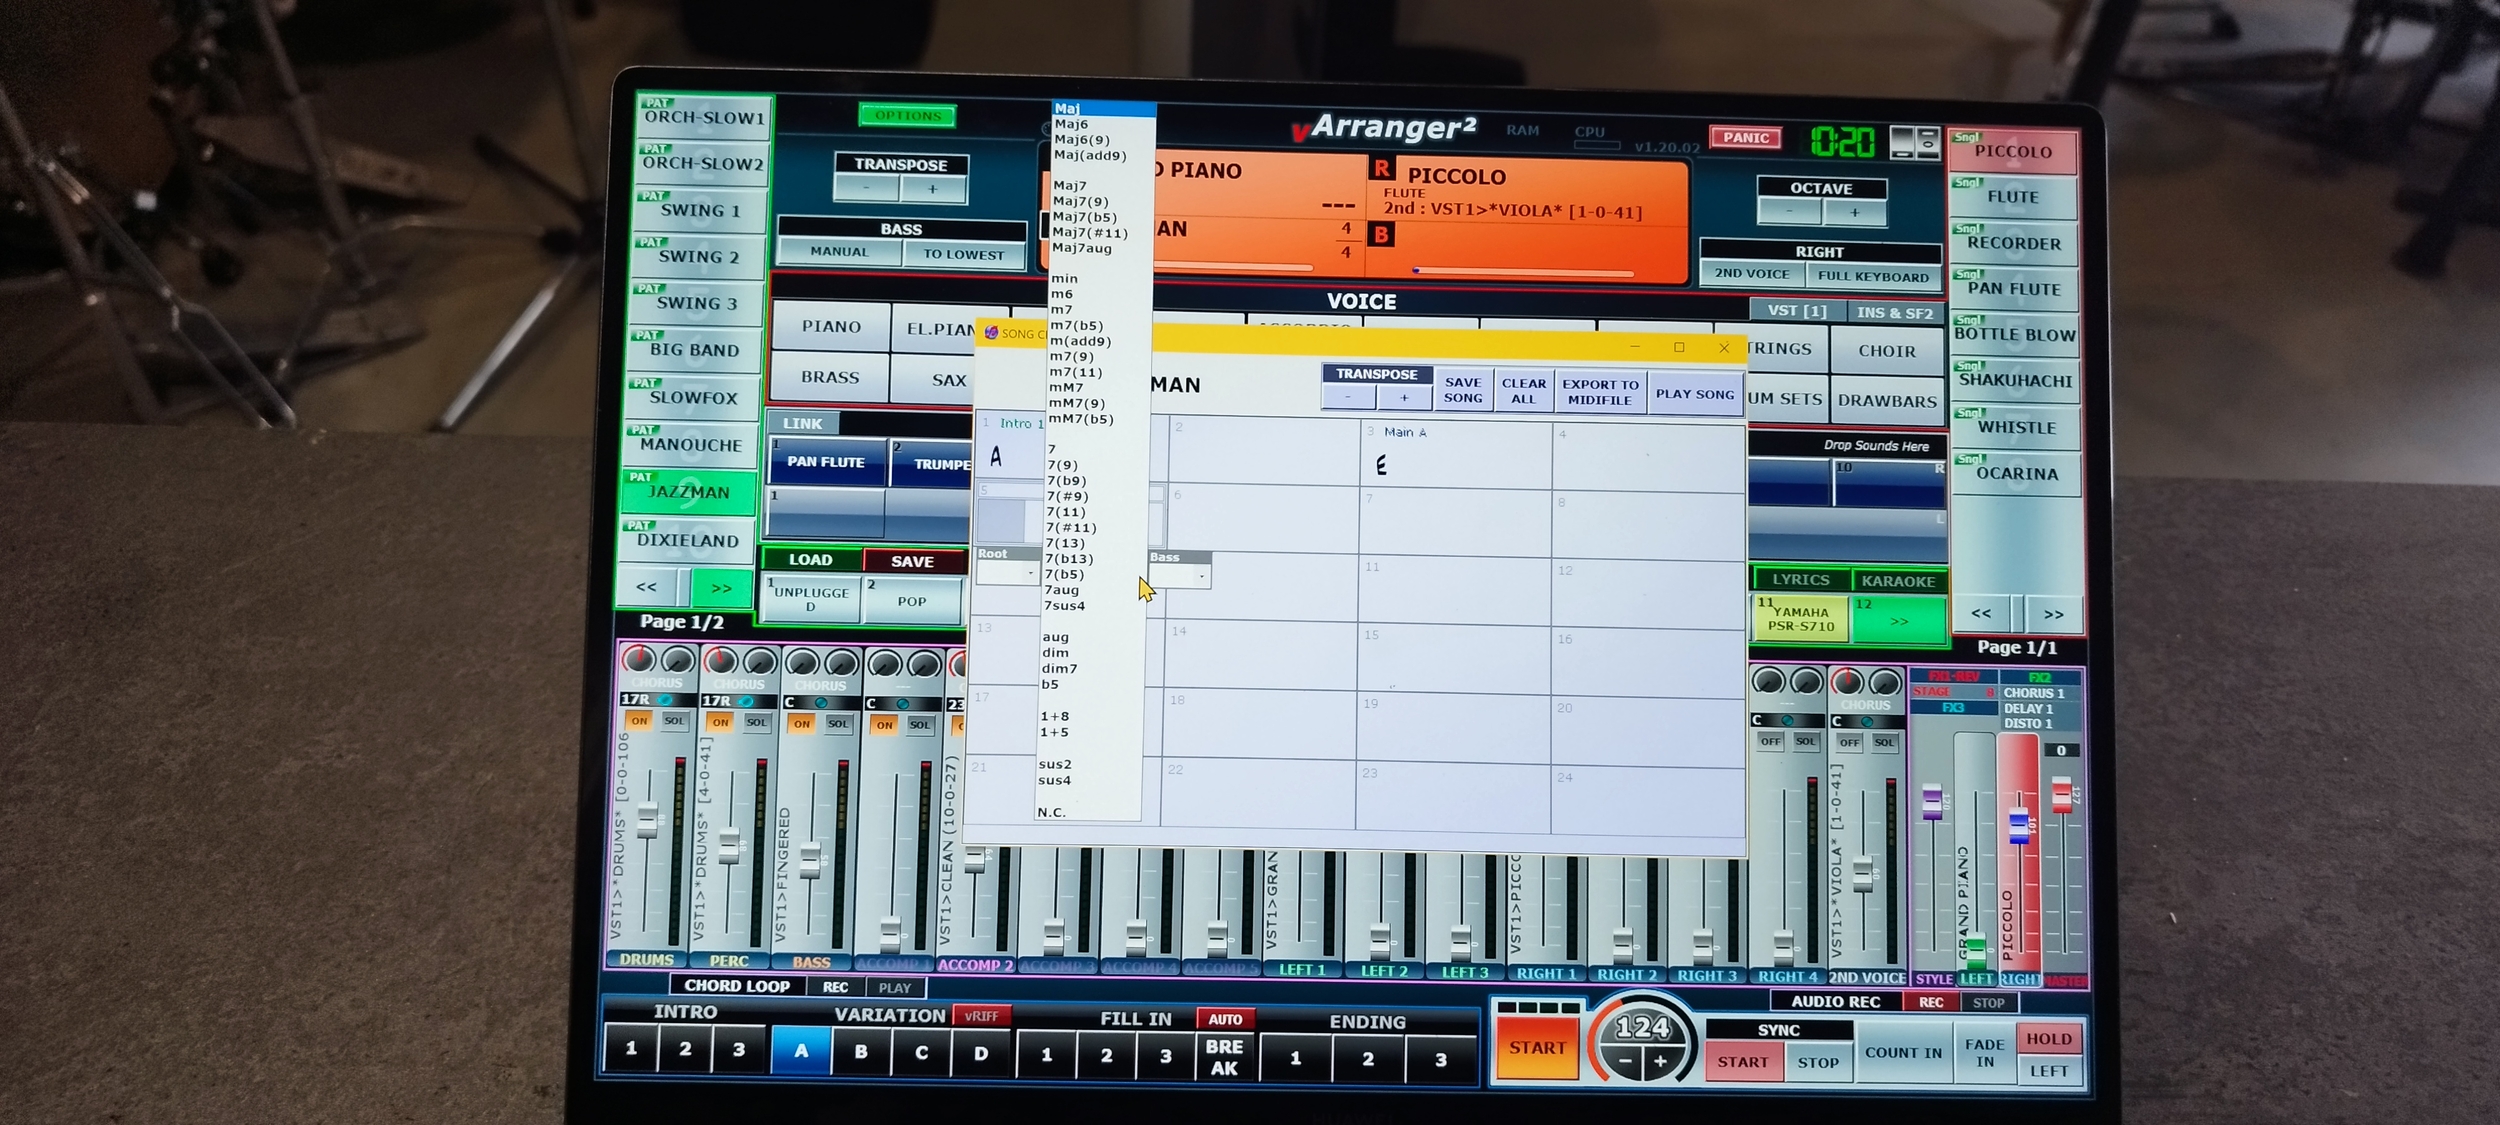Click the 17R pan indicator on the PERC channel
The image size is (2500, 1125).
pos(739,701)
